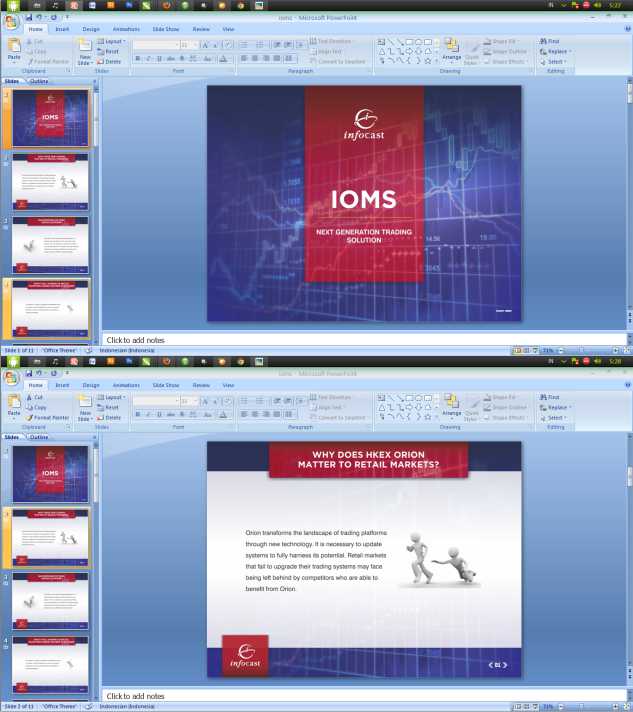Click the Firefox icon above the HKEX Orion window

[166, 361]
